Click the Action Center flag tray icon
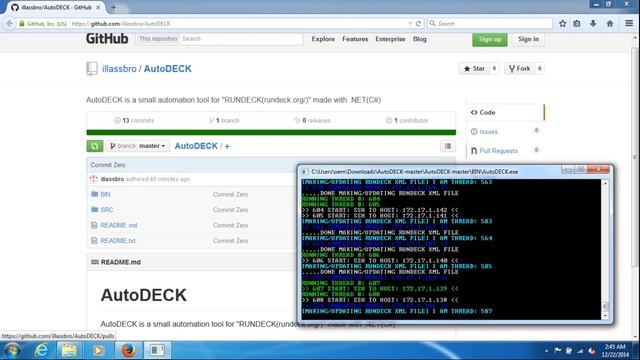The image size is (640, 360). tap(558, 351)
